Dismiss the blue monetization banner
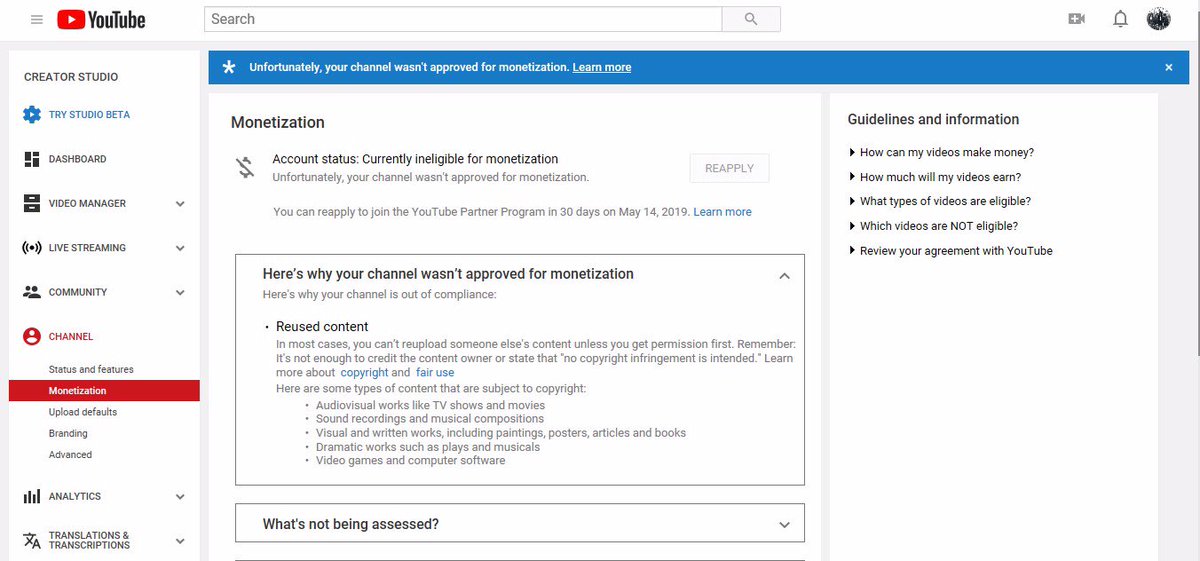 [x=1168, y=67]
